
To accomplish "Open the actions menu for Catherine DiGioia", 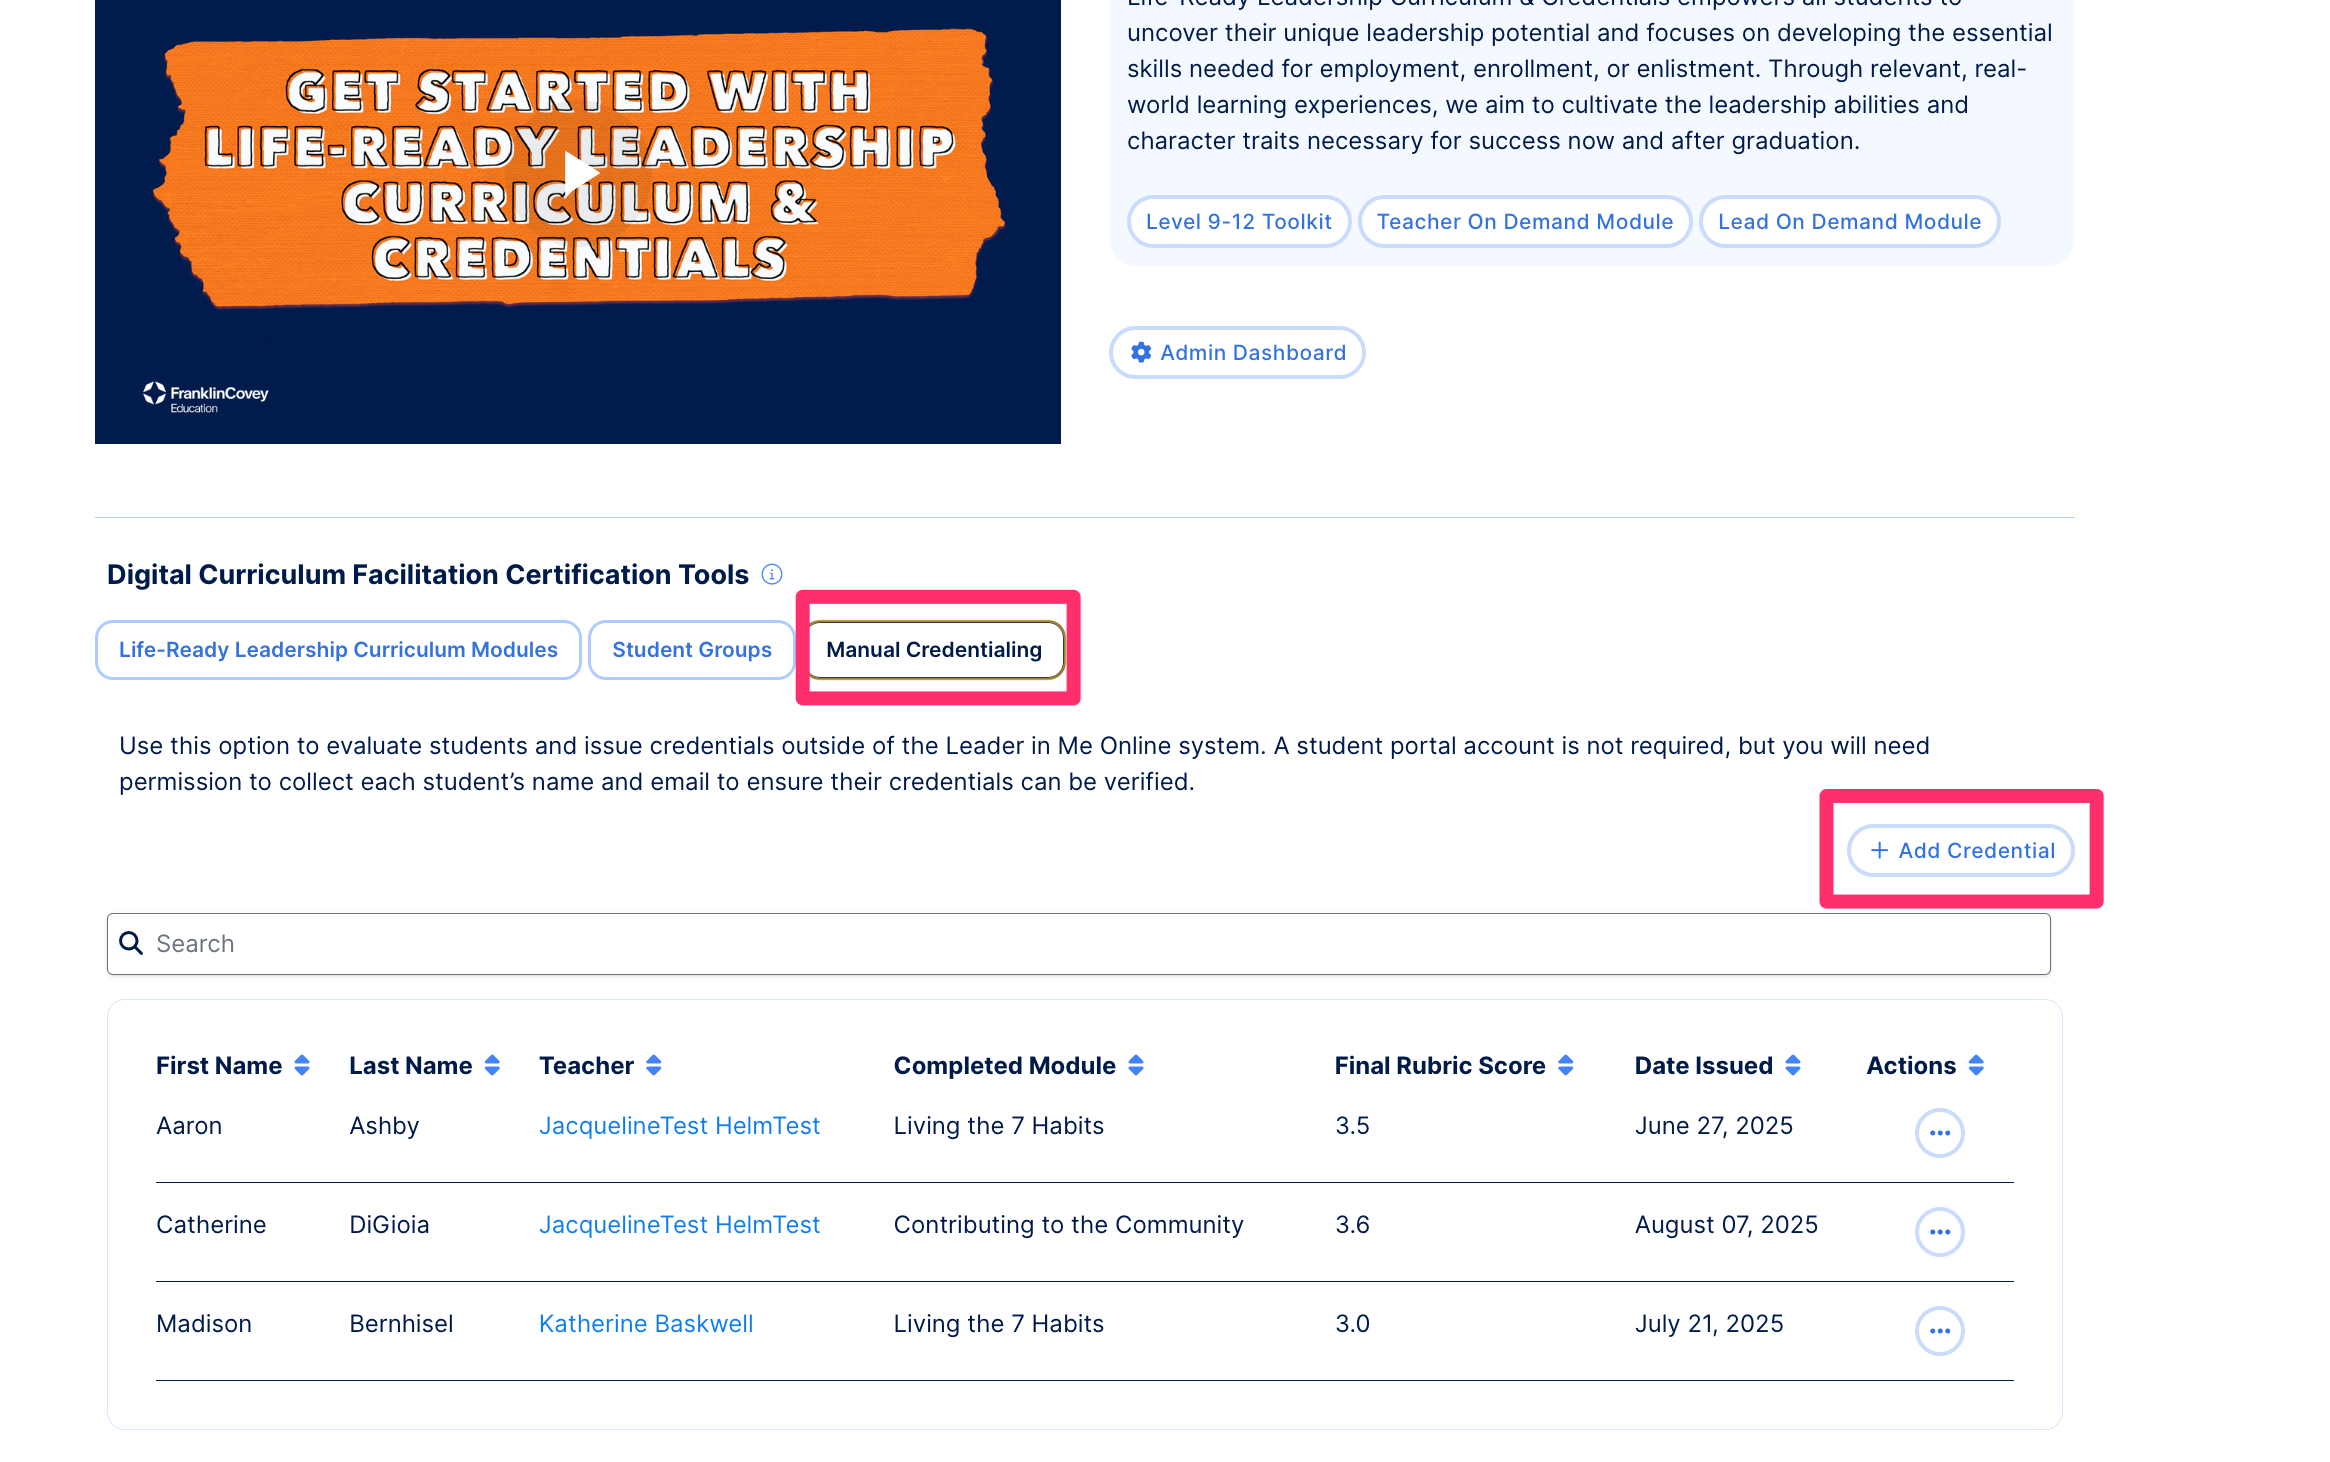I will [x=1938, y=1232].
